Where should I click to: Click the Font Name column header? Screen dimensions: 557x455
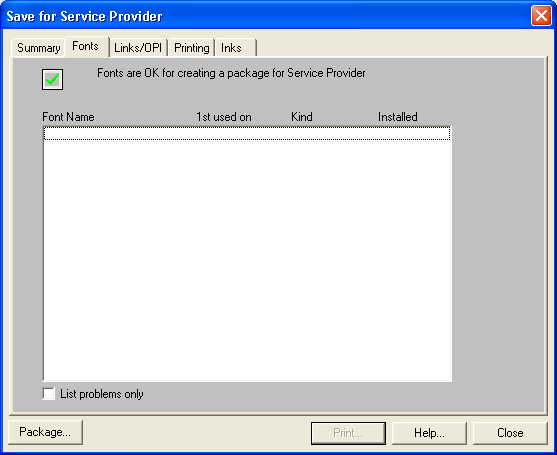pyautogui.click(x=68, y=117)
